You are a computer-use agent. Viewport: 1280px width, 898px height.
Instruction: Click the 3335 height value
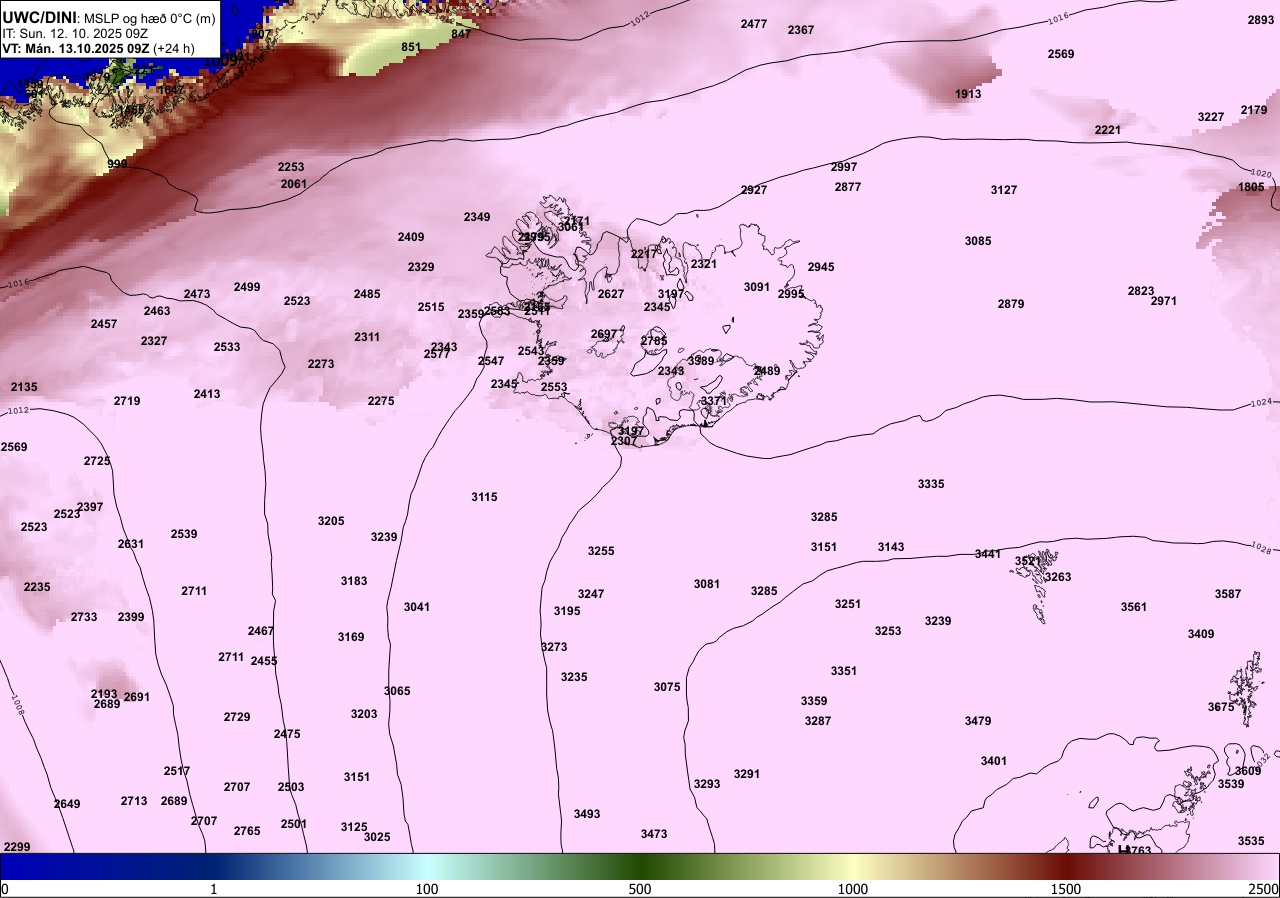point(931,484)
